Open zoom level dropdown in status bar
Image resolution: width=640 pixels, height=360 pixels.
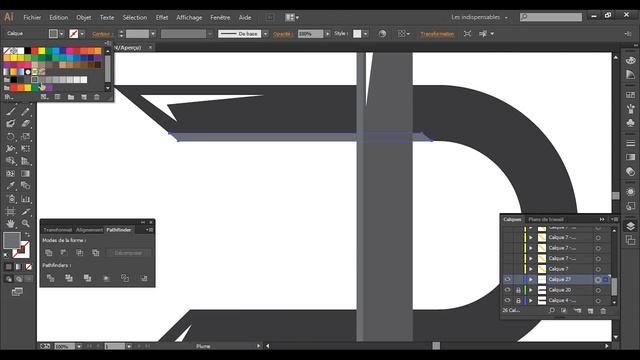pyautogui.click(x=79, y=346)
